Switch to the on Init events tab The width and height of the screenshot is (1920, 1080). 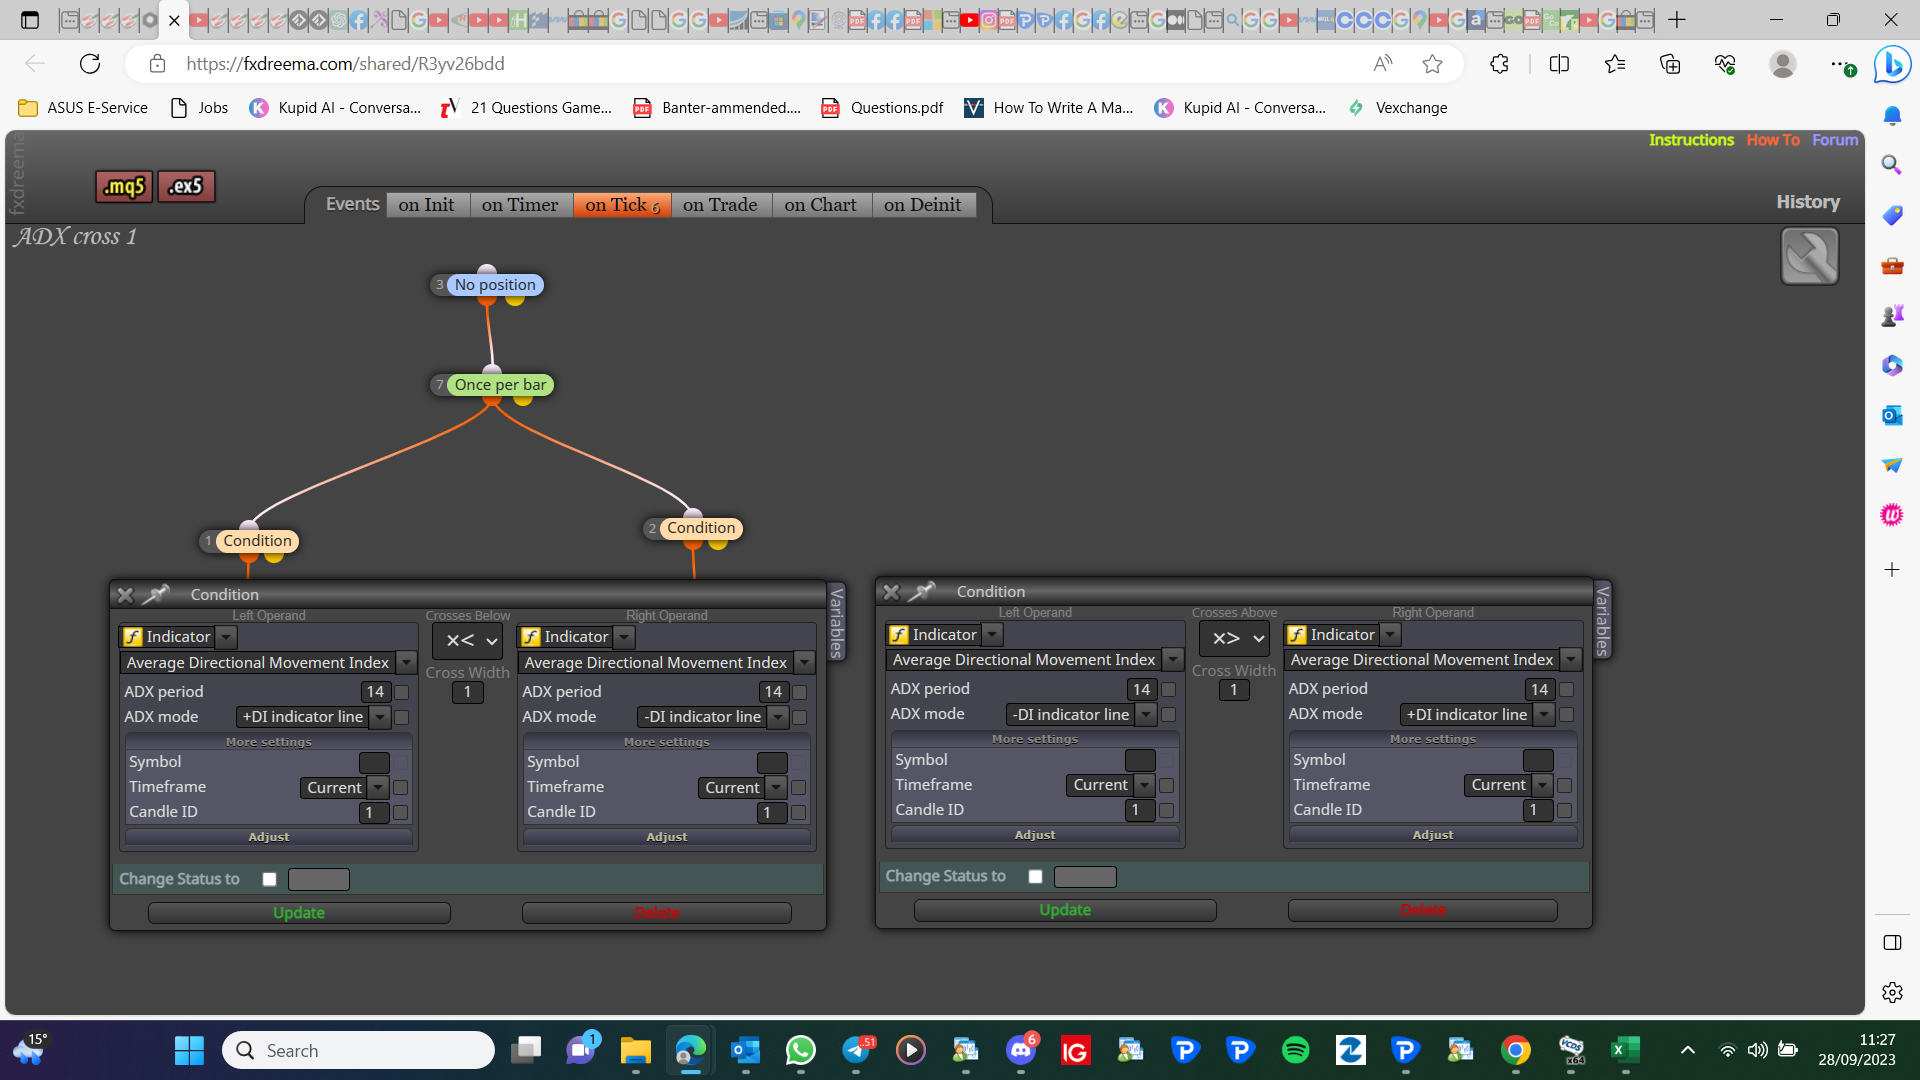427,205
